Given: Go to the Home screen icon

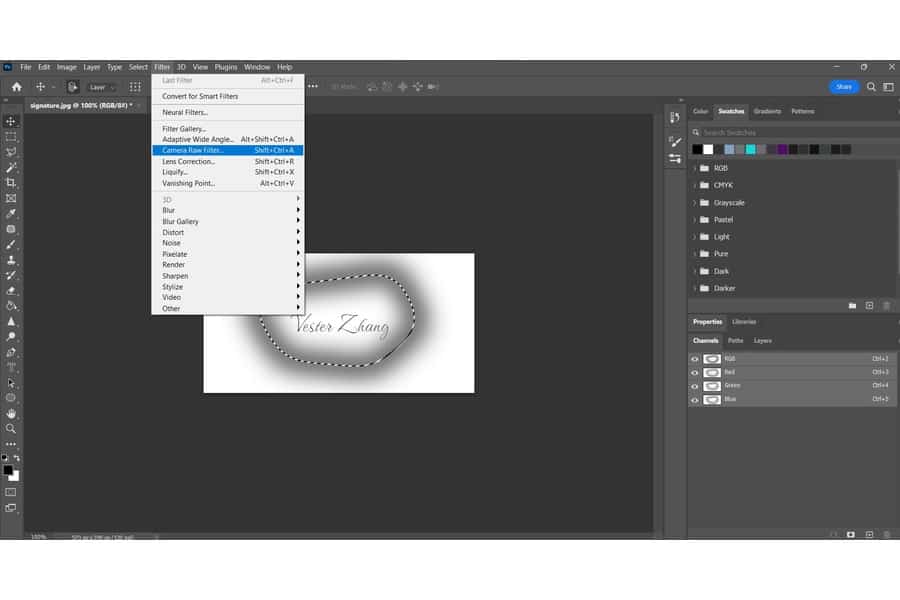Looking at the screenshot, I should [x=17, y=87].
